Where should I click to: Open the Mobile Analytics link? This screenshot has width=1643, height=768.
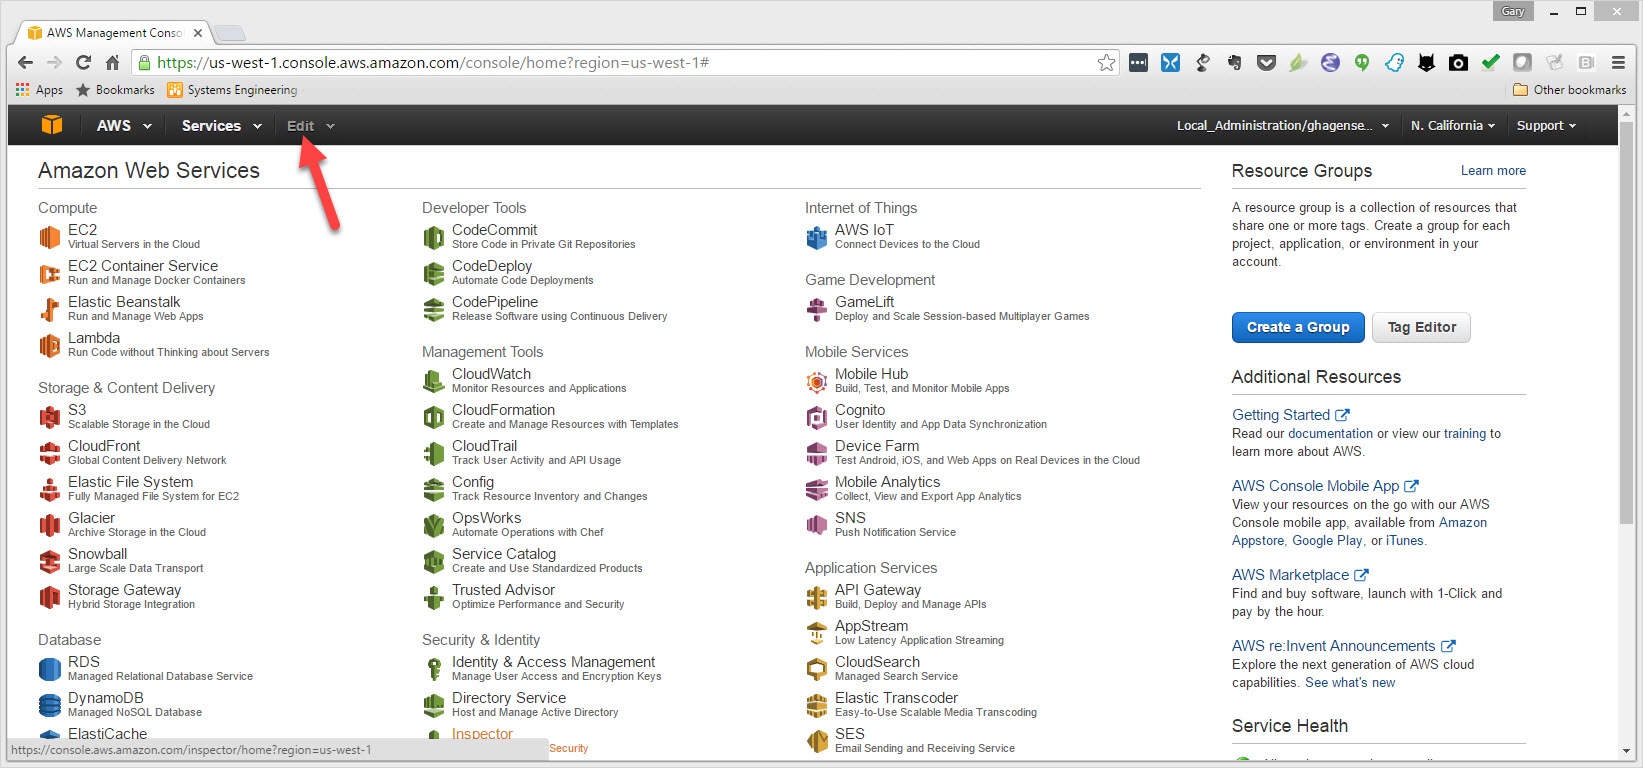[888, 482]
